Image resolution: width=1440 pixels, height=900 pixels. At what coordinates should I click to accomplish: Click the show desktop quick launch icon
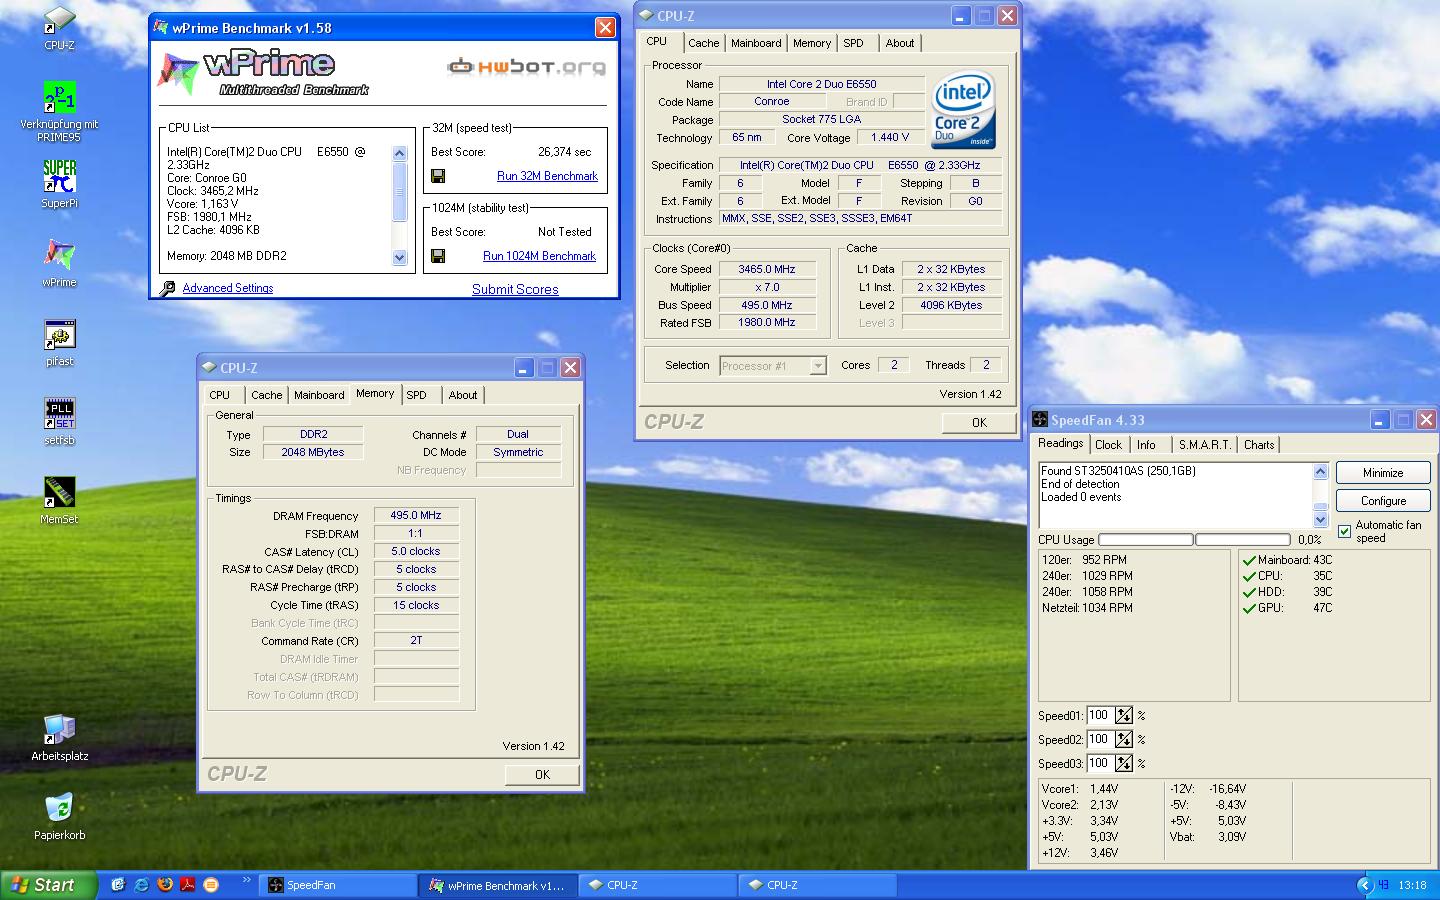click(118, 885)
